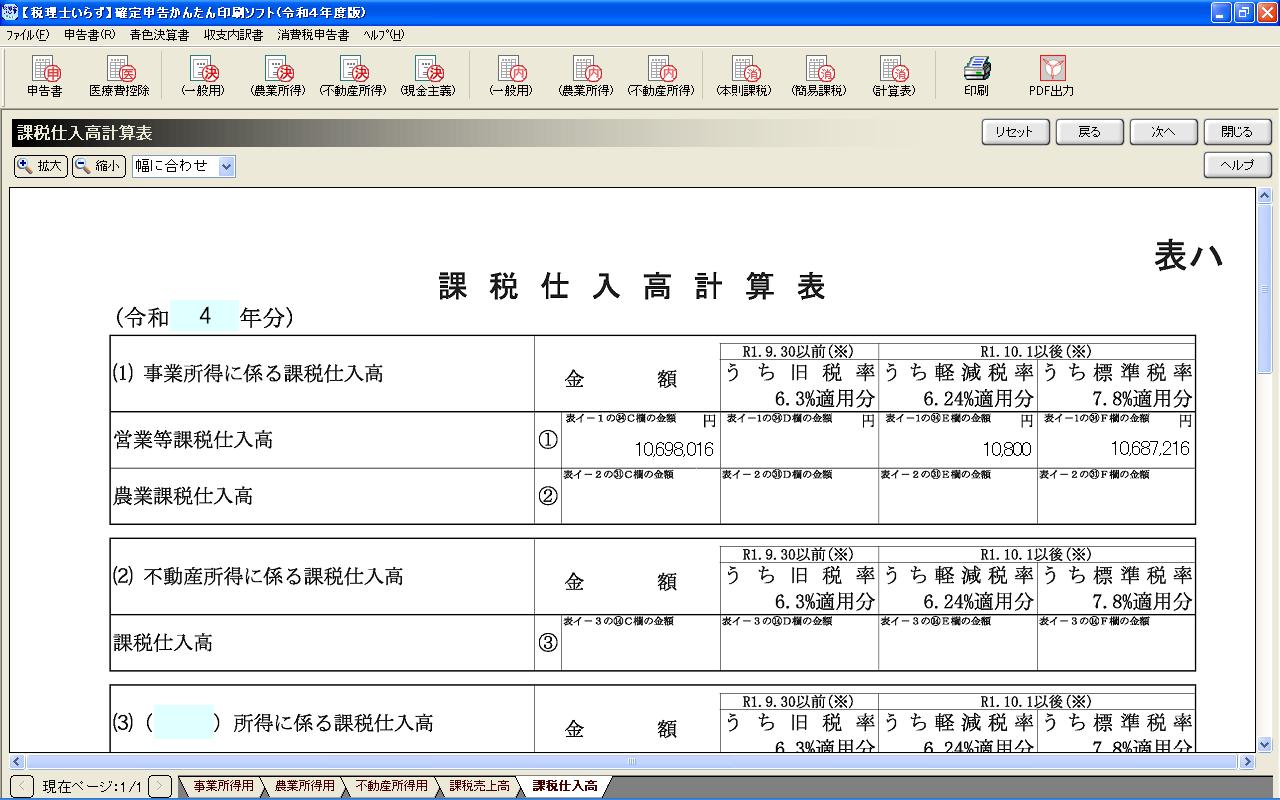Image resolution: width=1280 pixels, height=800 pixels.
Task: Open the (計算表) 消費税 icon
Action: 893,76
